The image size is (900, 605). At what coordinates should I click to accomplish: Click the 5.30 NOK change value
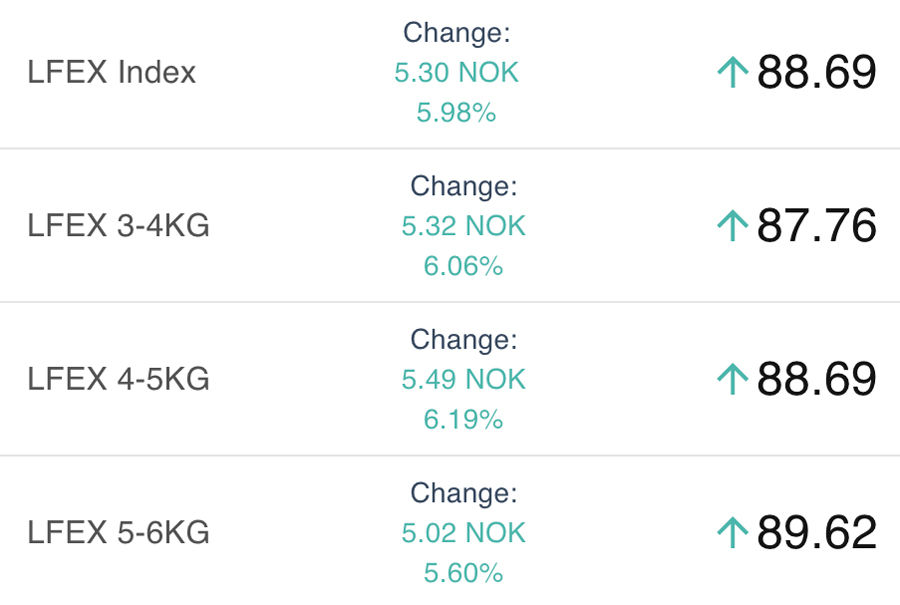click(x=457, y=73)
